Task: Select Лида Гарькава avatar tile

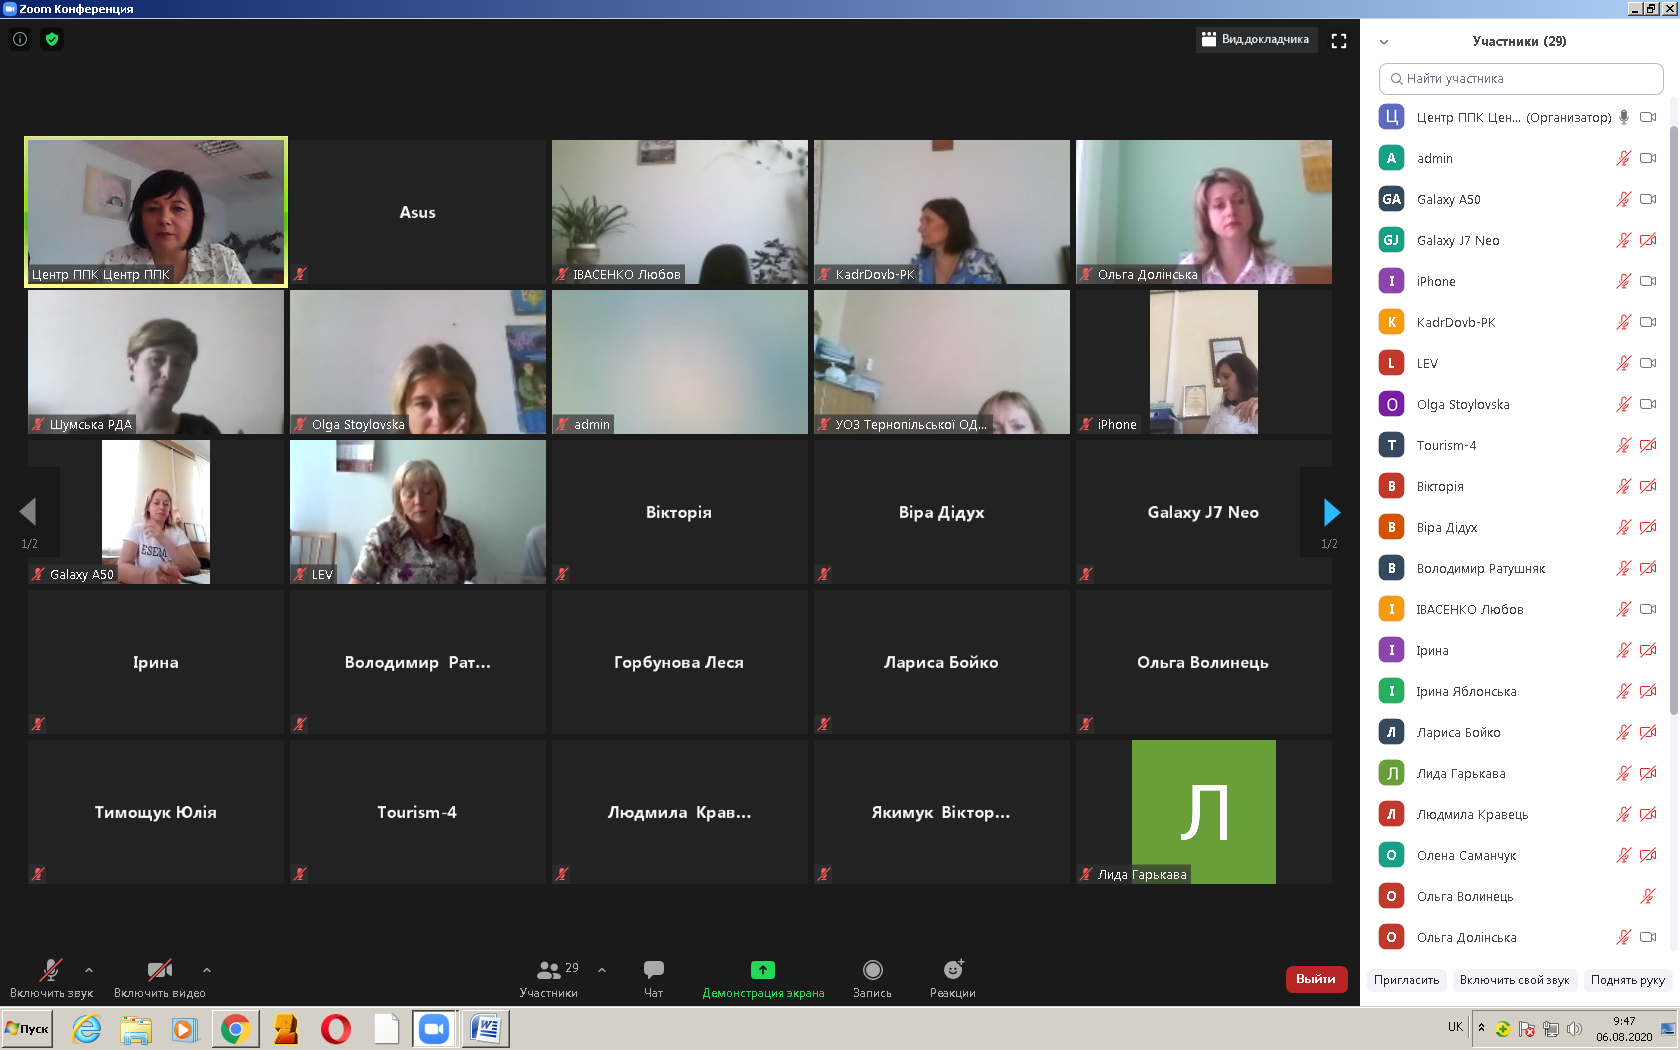Action: click(1204, 812)
